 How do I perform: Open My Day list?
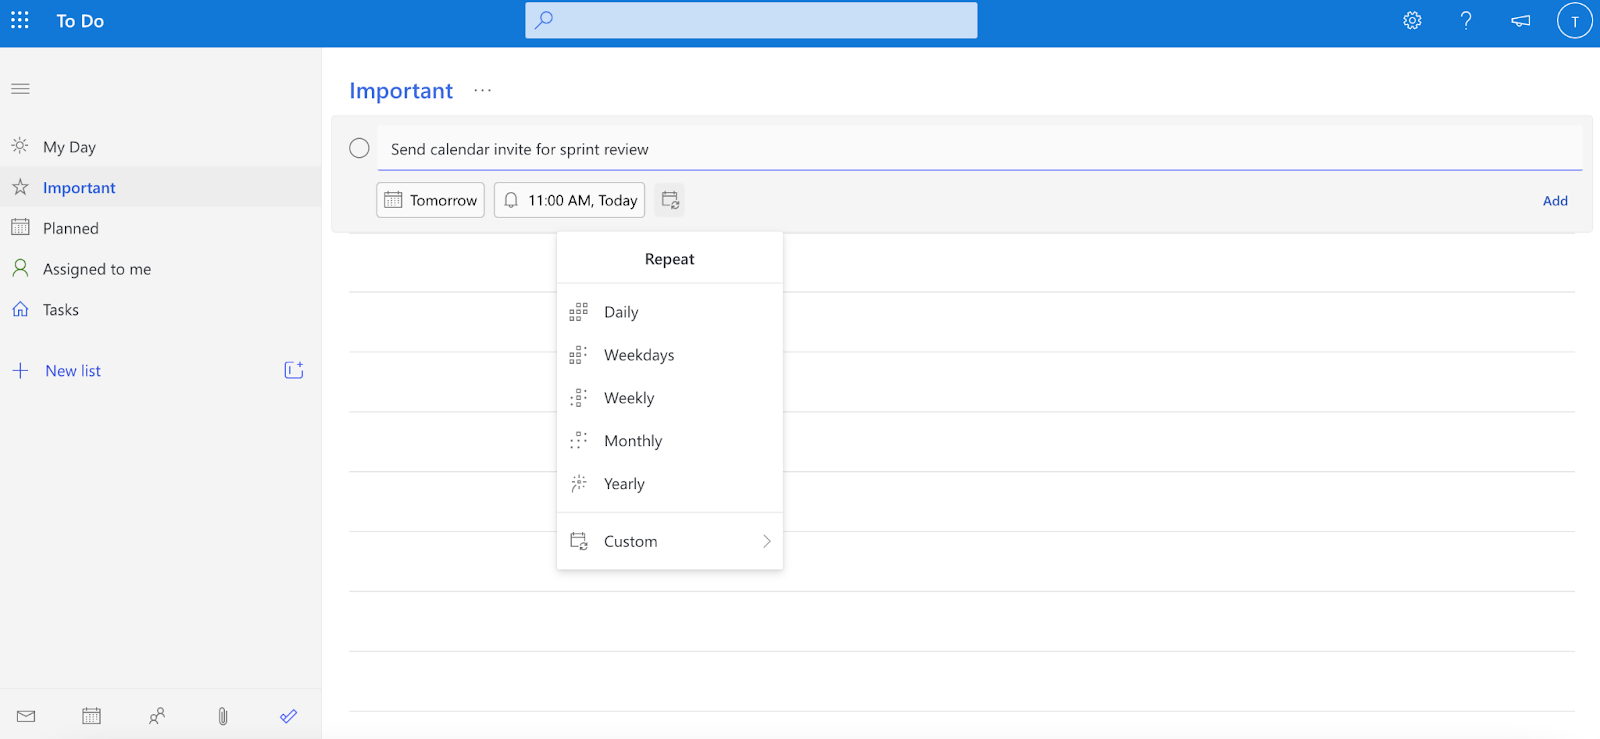tap(160, 147)
